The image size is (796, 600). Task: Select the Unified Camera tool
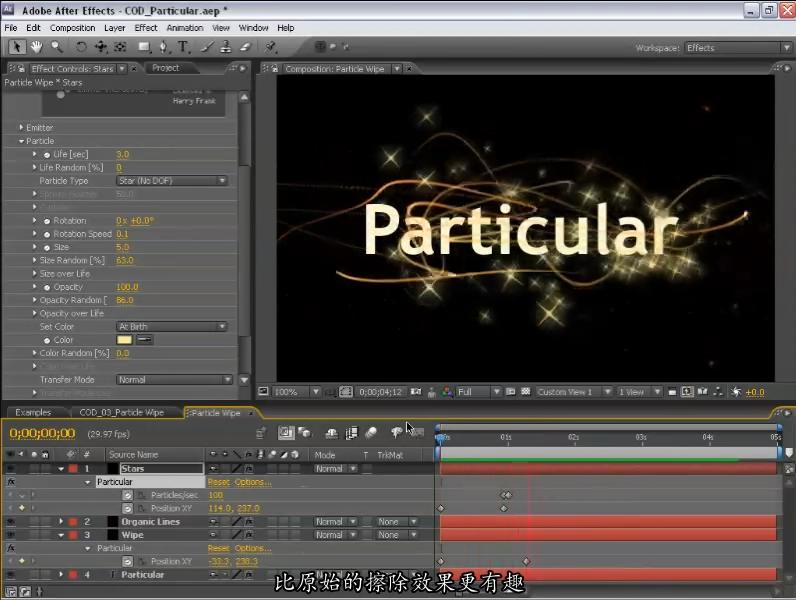click(101, 47)
